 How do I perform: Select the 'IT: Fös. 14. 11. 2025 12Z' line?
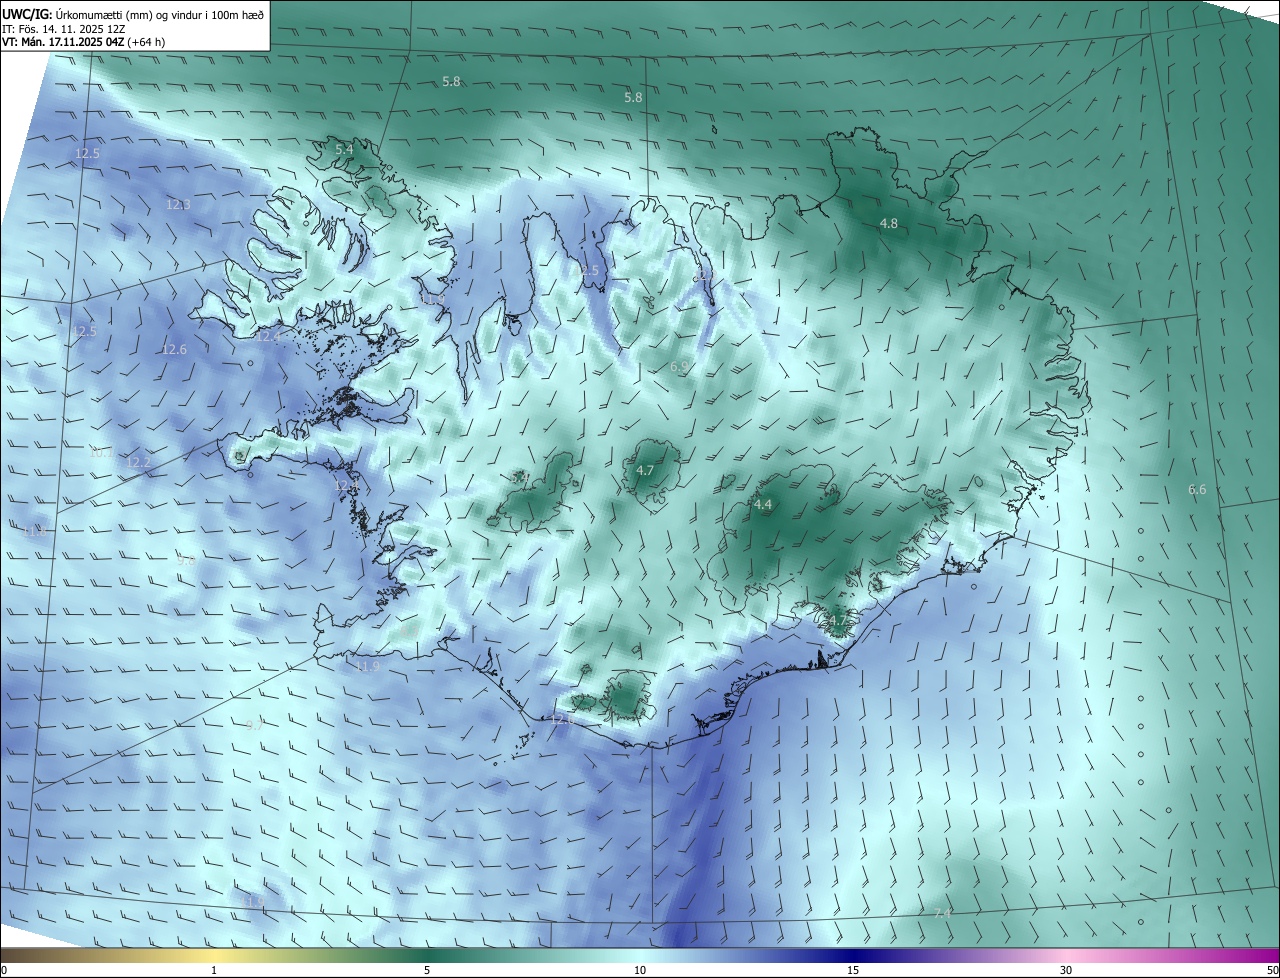pyautogui.click(x=63, y=29)
